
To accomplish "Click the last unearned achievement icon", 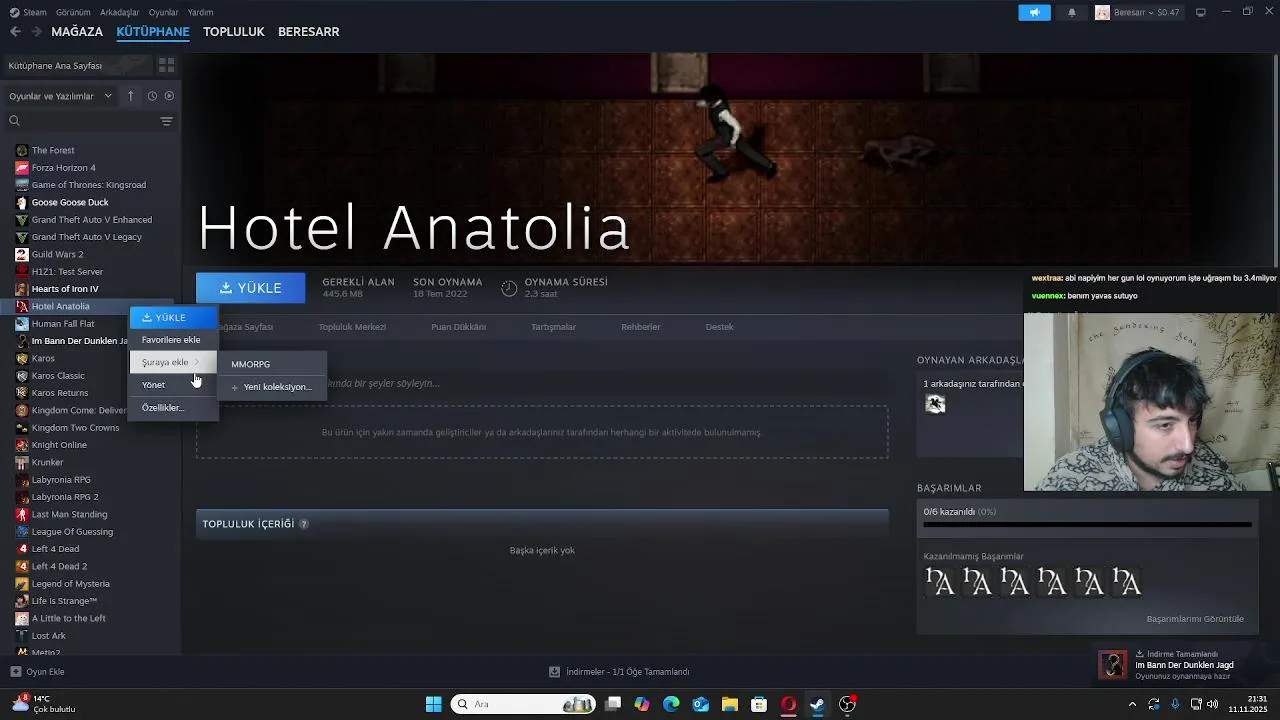I will pyautogui.click(x=1126, y=581).
